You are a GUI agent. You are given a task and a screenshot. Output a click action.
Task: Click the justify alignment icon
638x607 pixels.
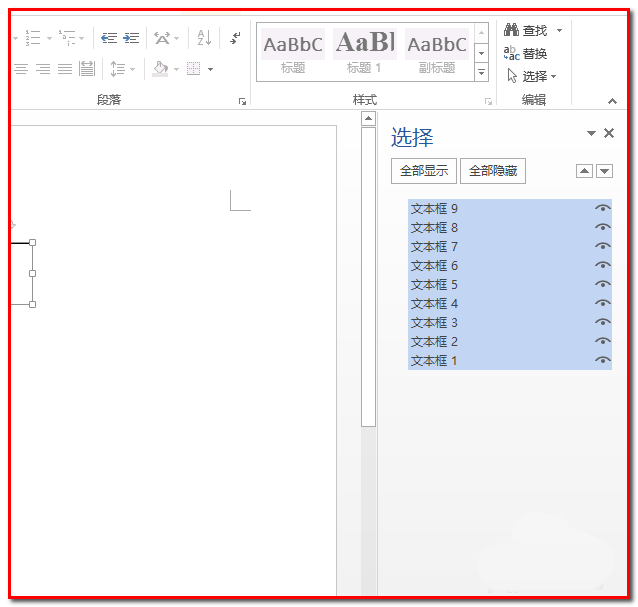(65, 69)
